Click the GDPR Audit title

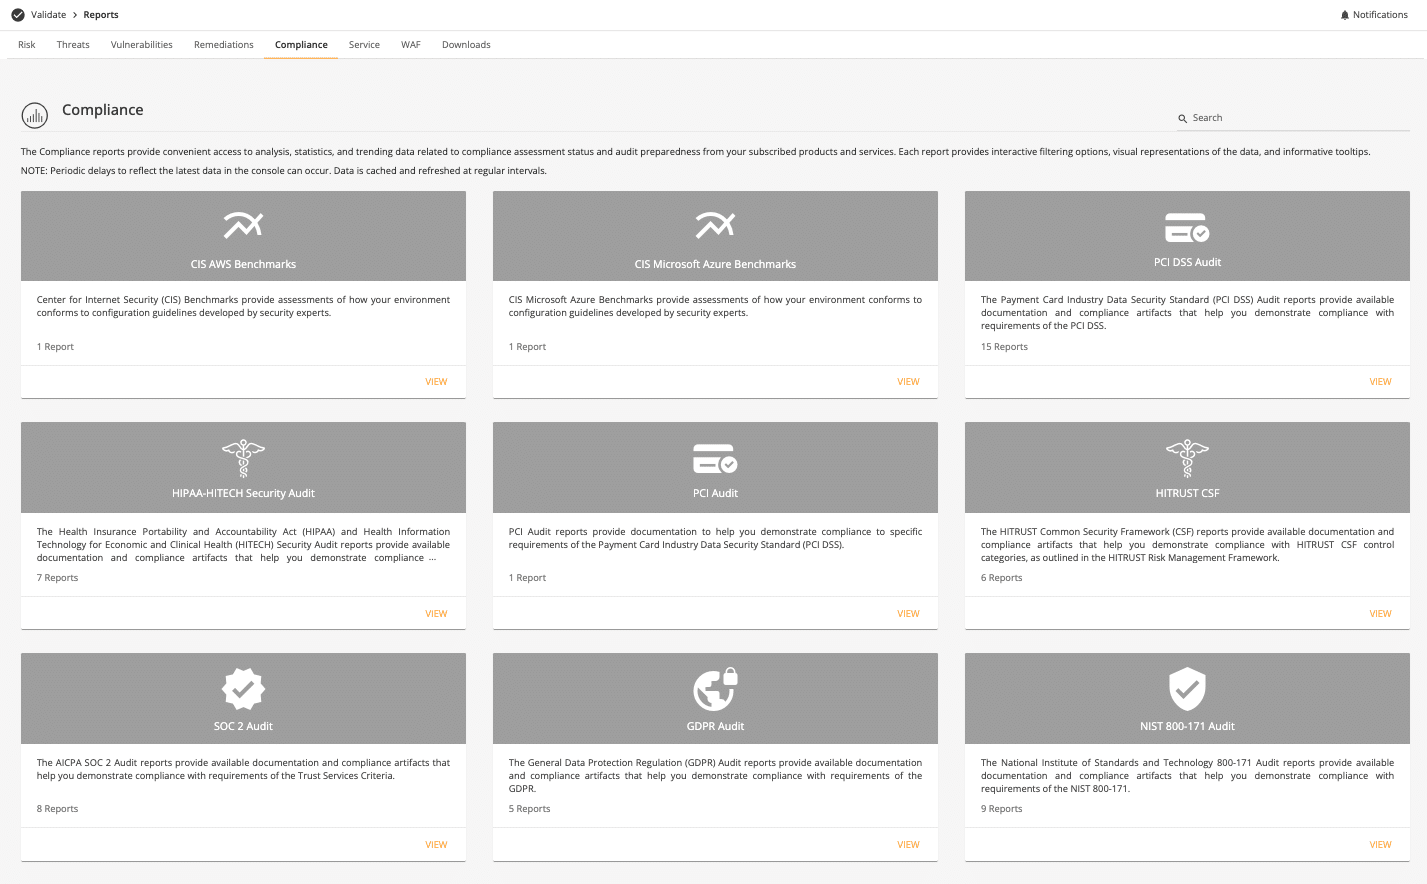[715, 727]
